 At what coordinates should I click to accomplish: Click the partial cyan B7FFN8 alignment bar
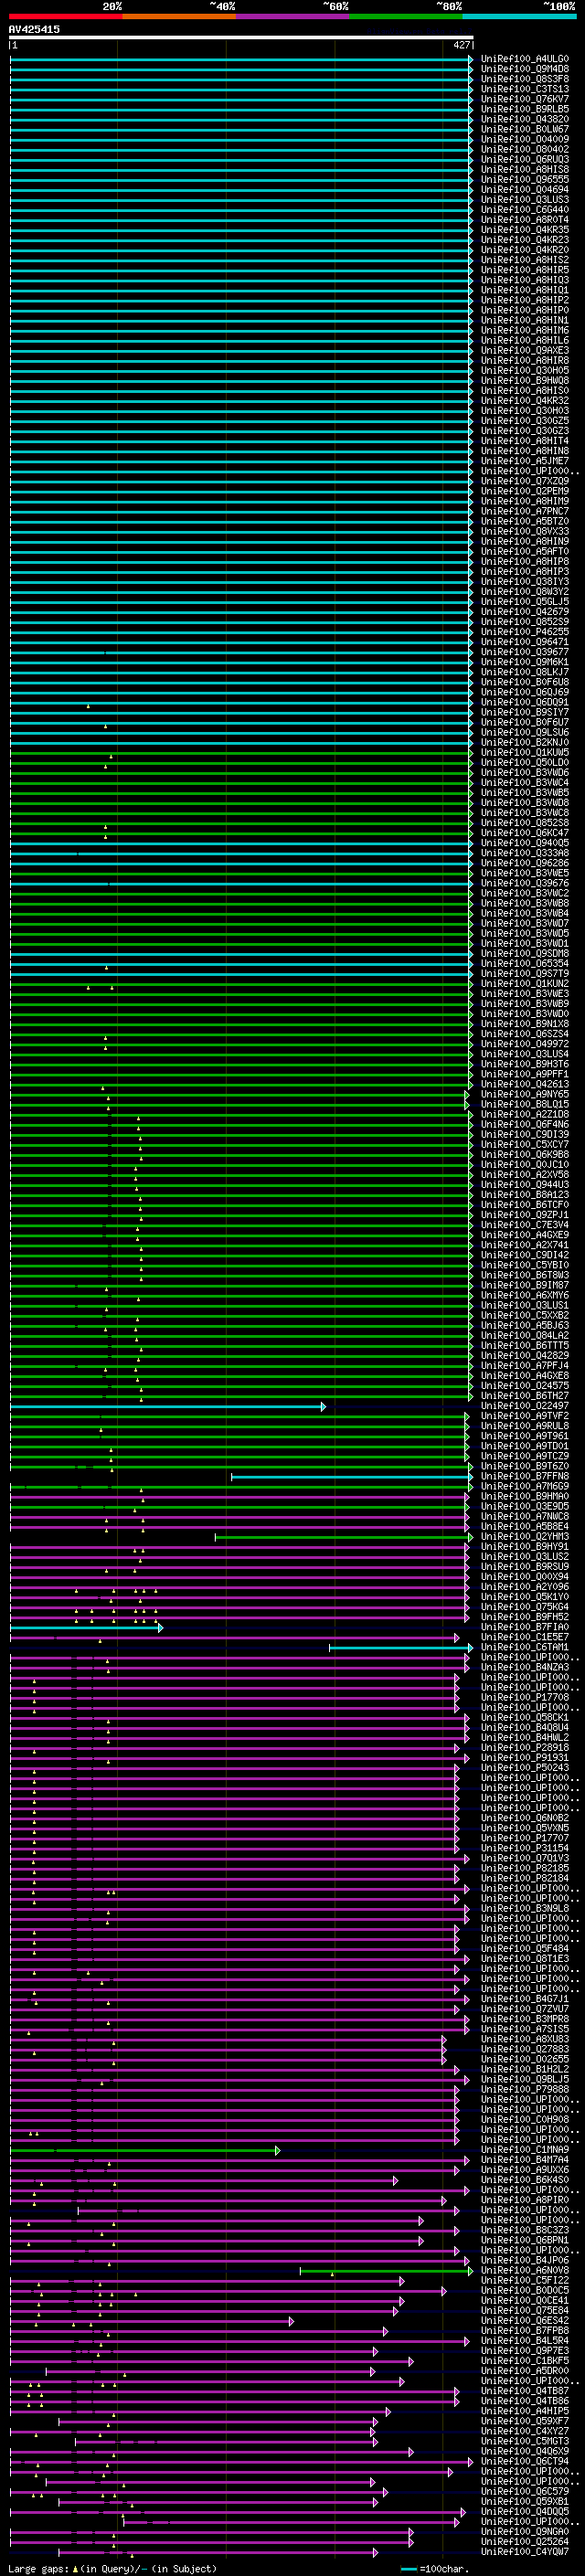pos(352,1476)
